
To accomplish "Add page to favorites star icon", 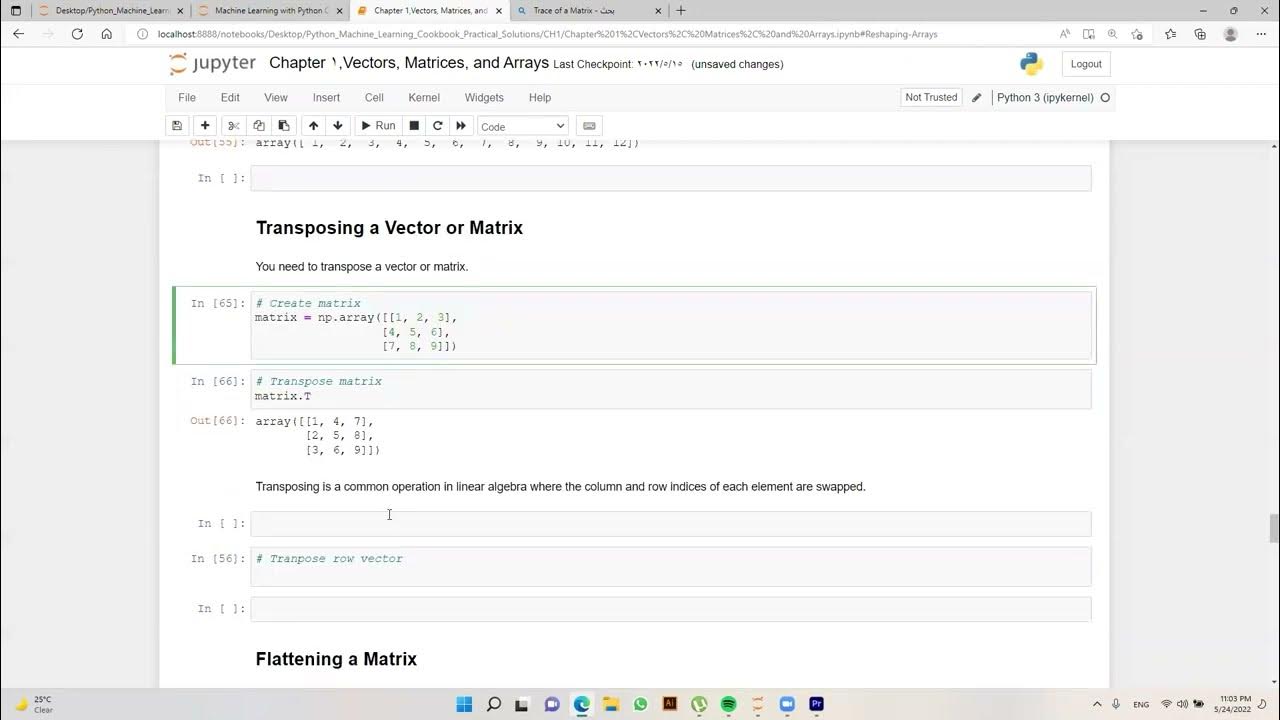I will (x=1137, y=34).
